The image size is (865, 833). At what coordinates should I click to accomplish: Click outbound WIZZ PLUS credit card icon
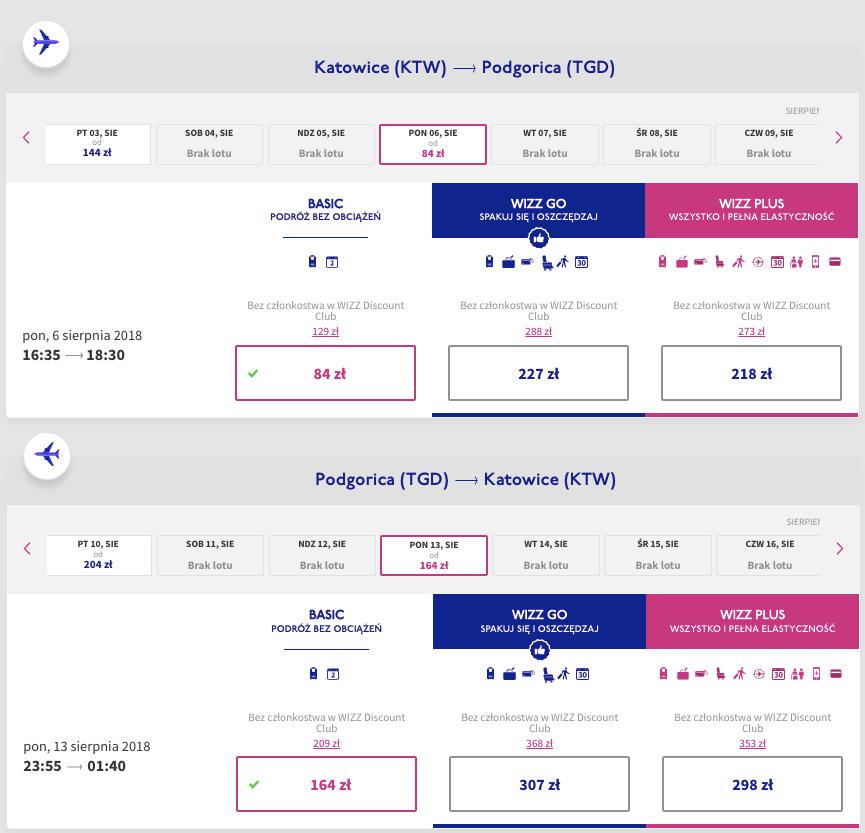click(835, 262)
